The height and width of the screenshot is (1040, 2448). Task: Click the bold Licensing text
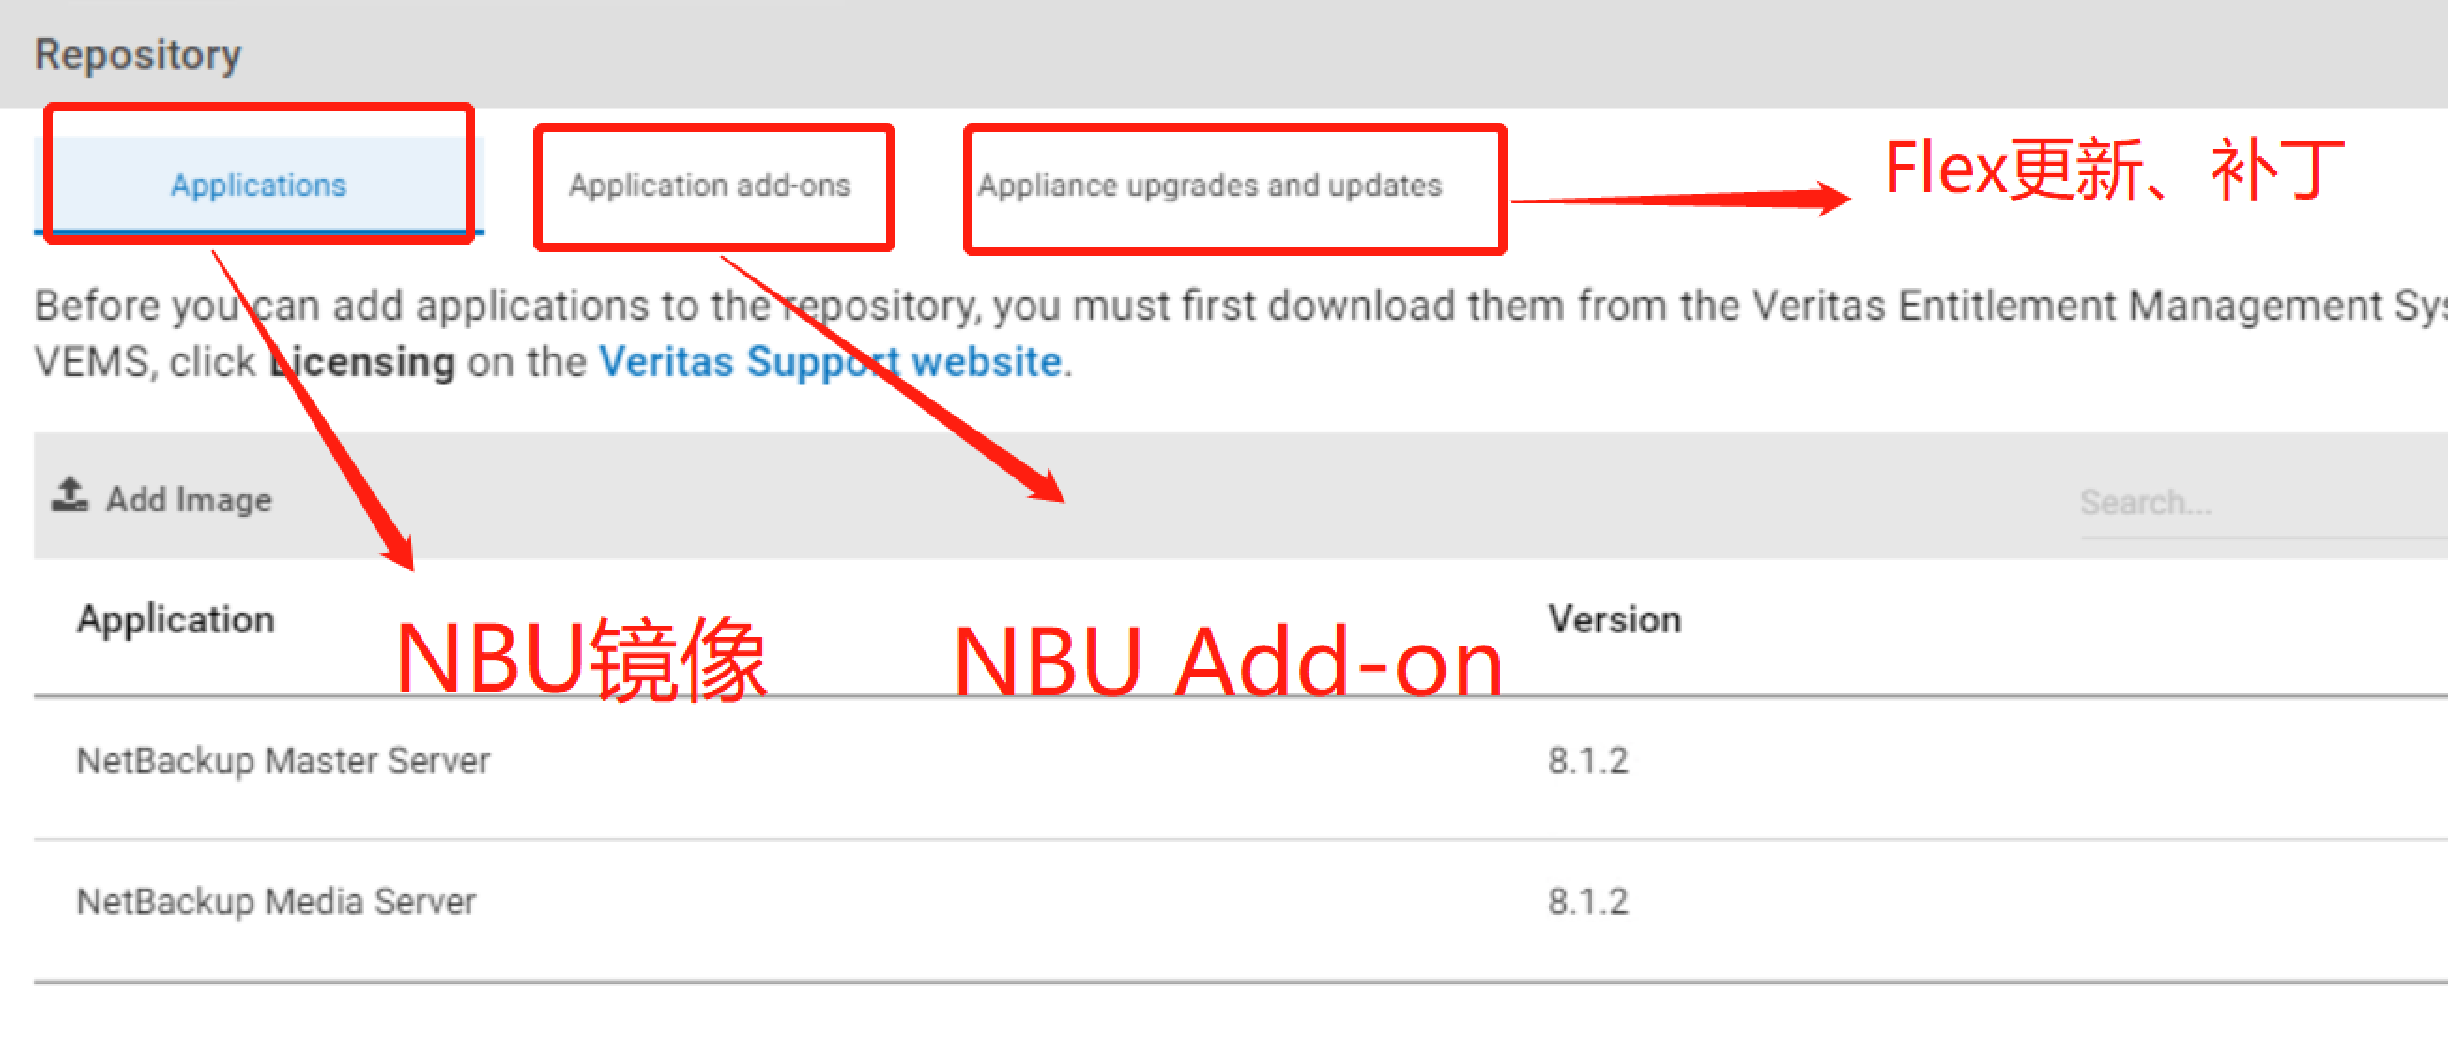(x=362, y=361)
